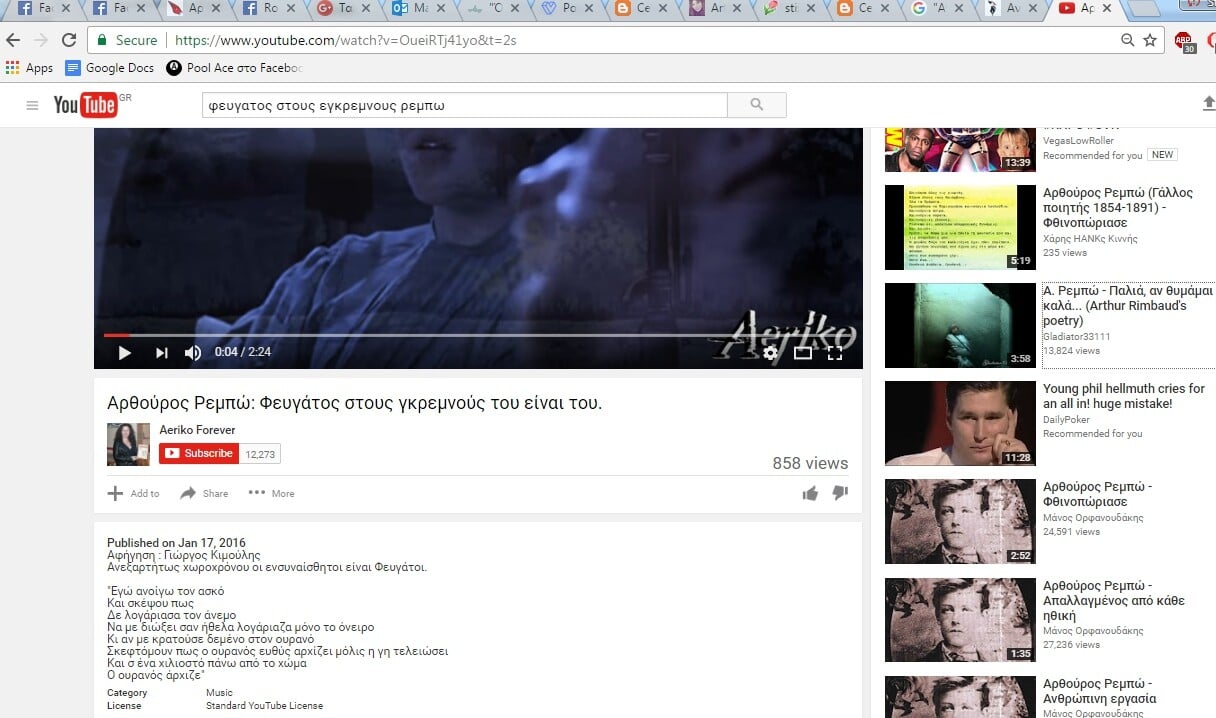
Task: Open the 2:52 Φθινοπώριασε video thumbnail
Action: (x=960, y=521)
